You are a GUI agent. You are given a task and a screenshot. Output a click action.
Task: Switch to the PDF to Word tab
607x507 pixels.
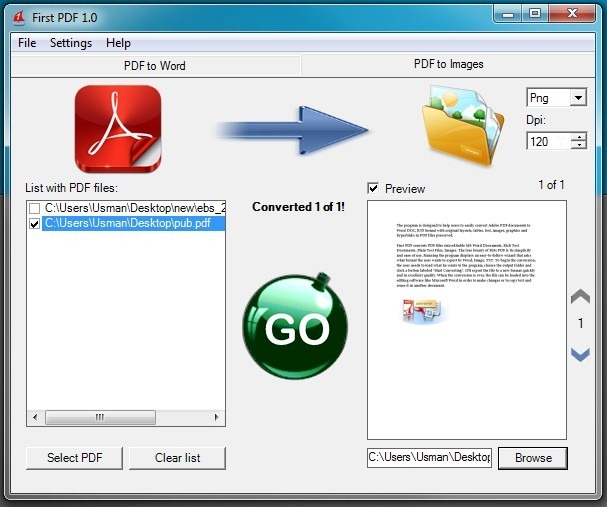click(x=155, y=66)
